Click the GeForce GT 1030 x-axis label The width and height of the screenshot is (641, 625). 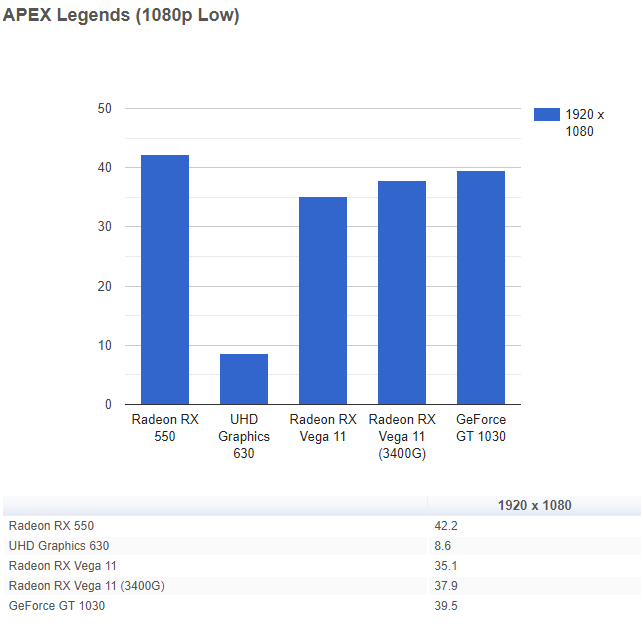pyautogui.click(x=481, y=428)
